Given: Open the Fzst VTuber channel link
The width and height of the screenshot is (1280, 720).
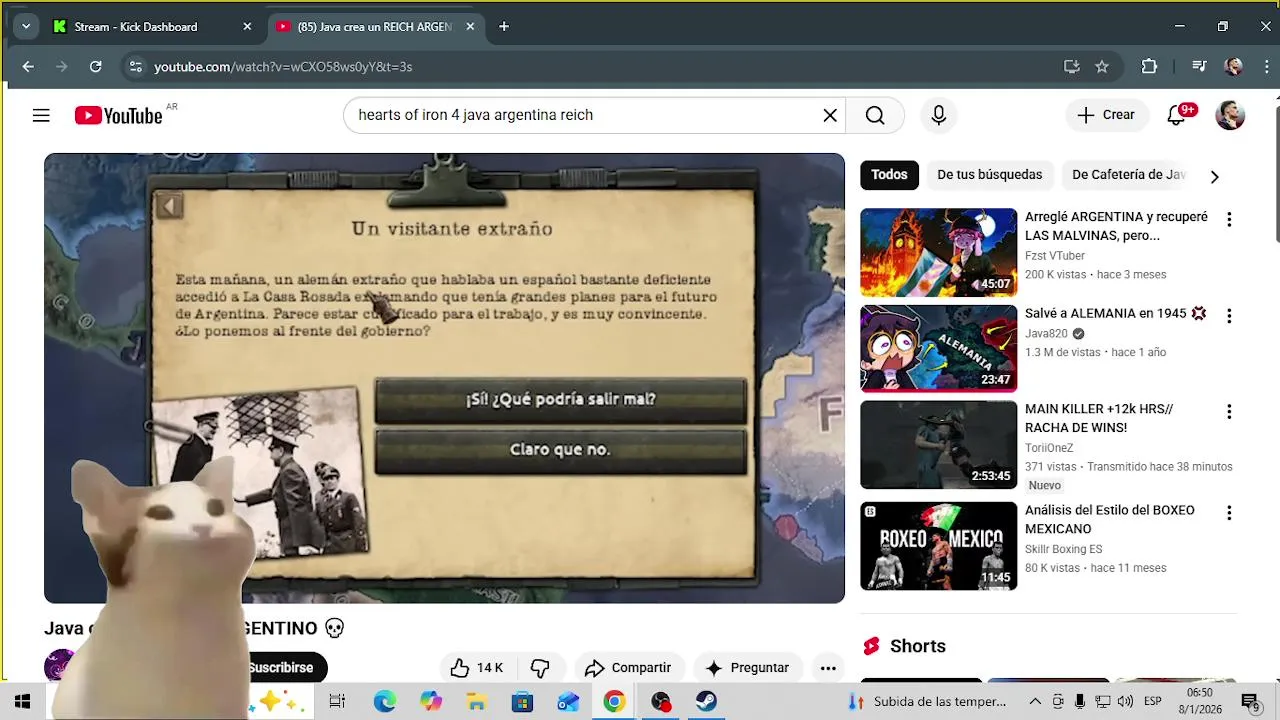Looking at the screenshot, I should (x=1055, y=256).
